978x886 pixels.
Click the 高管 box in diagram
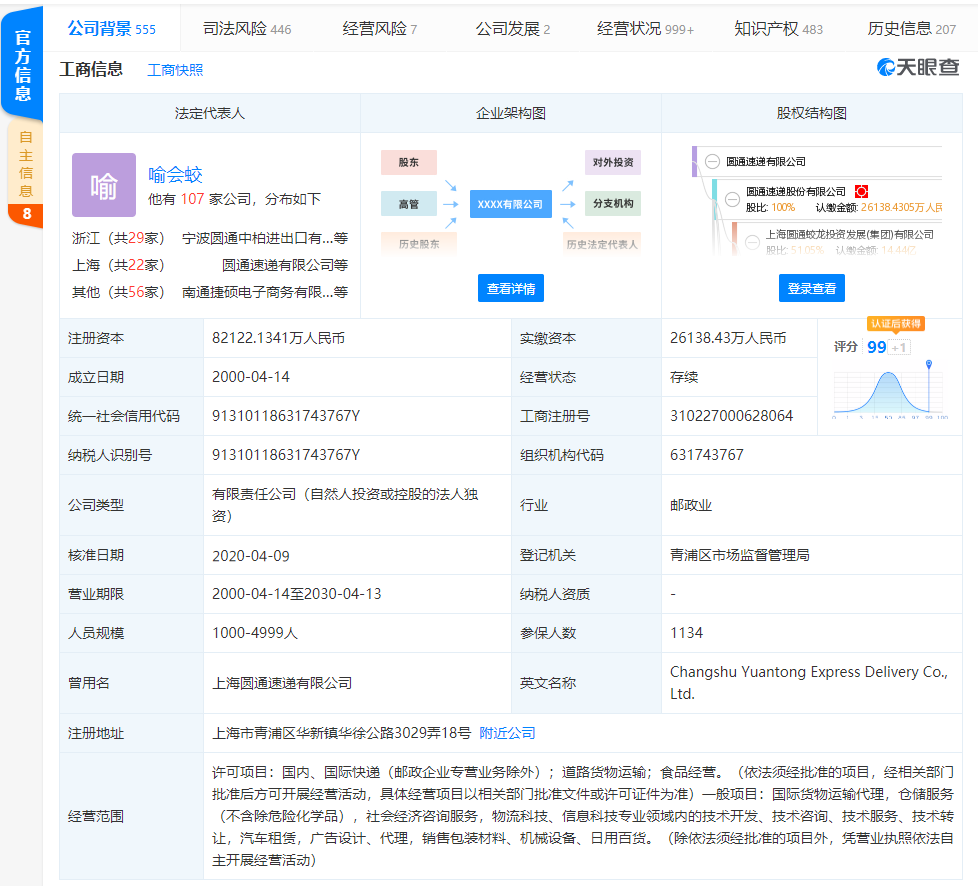point(408,204)
